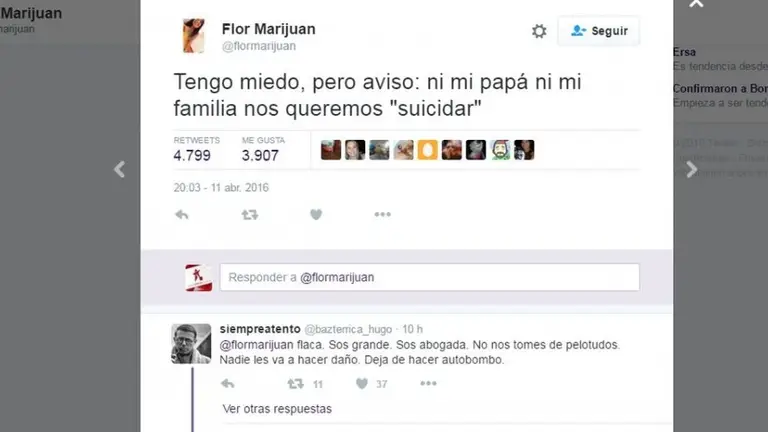Screen dimensions: 768x432
Task: Like the main tweet with heart icon
Action: (316, 215)
